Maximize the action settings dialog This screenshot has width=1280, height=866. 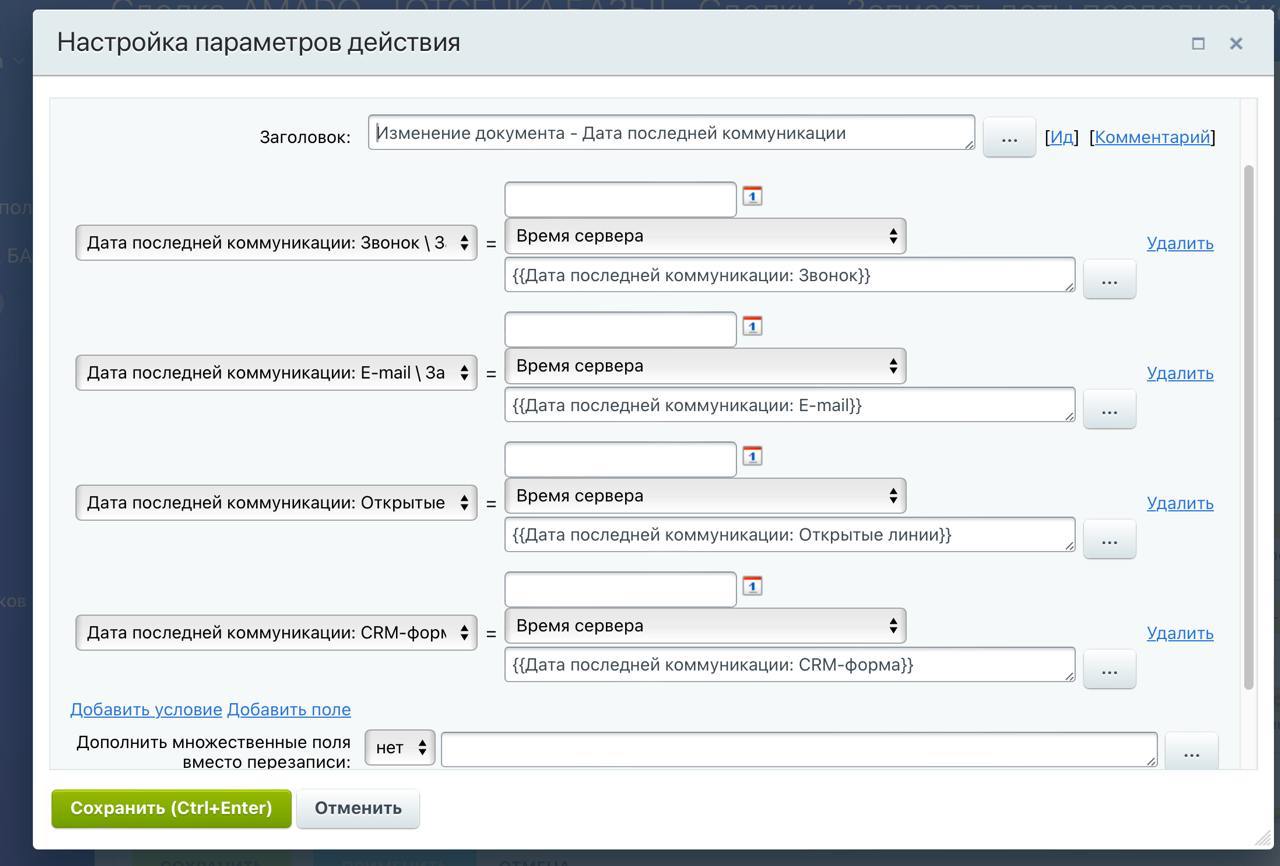click(x=1198, y=43)
